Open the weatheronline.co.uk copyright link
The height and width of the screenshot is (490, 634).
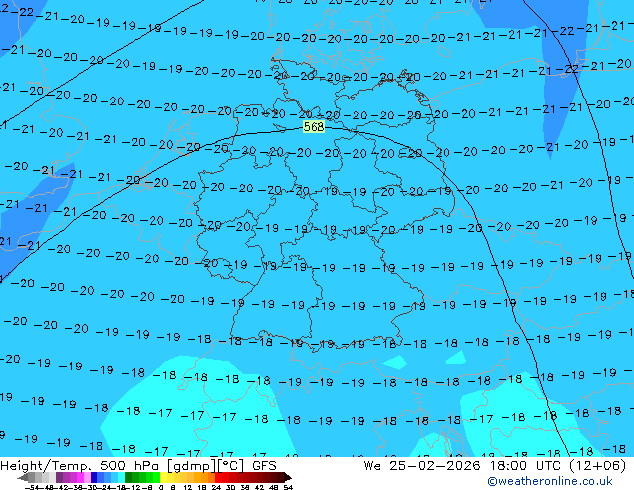point(550,481)
